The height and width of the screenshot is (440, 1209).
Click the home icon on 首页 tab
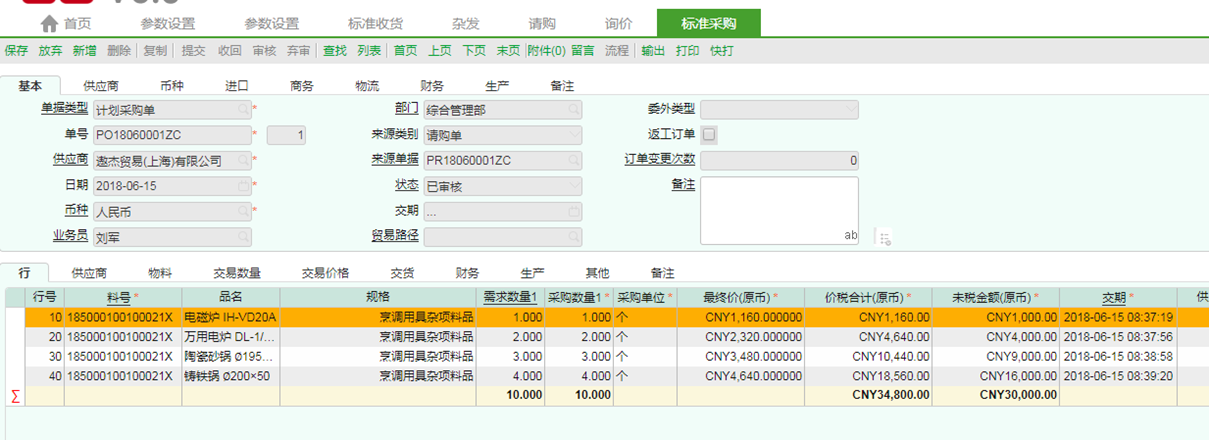coord(49,23)
